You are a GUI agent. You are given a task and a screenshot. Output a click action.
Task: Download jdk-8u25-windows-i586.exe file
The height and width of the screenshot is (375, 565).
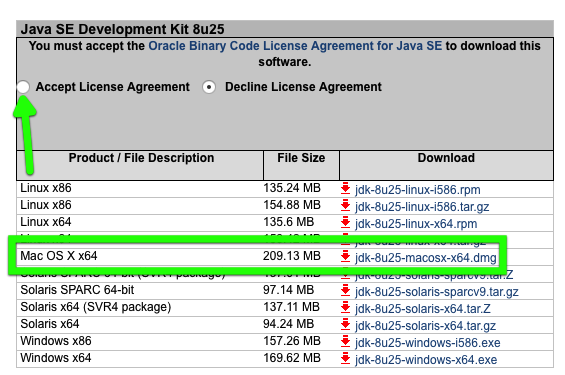pyautogui.click(x=427, y=343)
